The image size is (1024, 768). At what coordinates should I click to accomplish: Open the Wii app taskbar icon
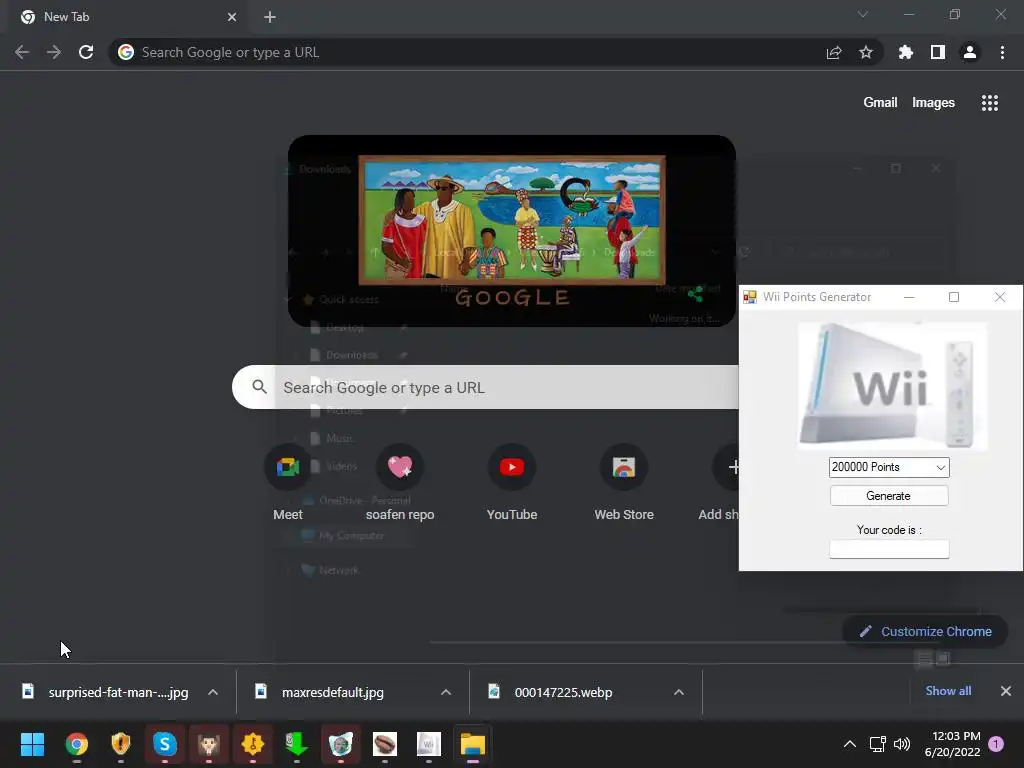tap(428, 744)
